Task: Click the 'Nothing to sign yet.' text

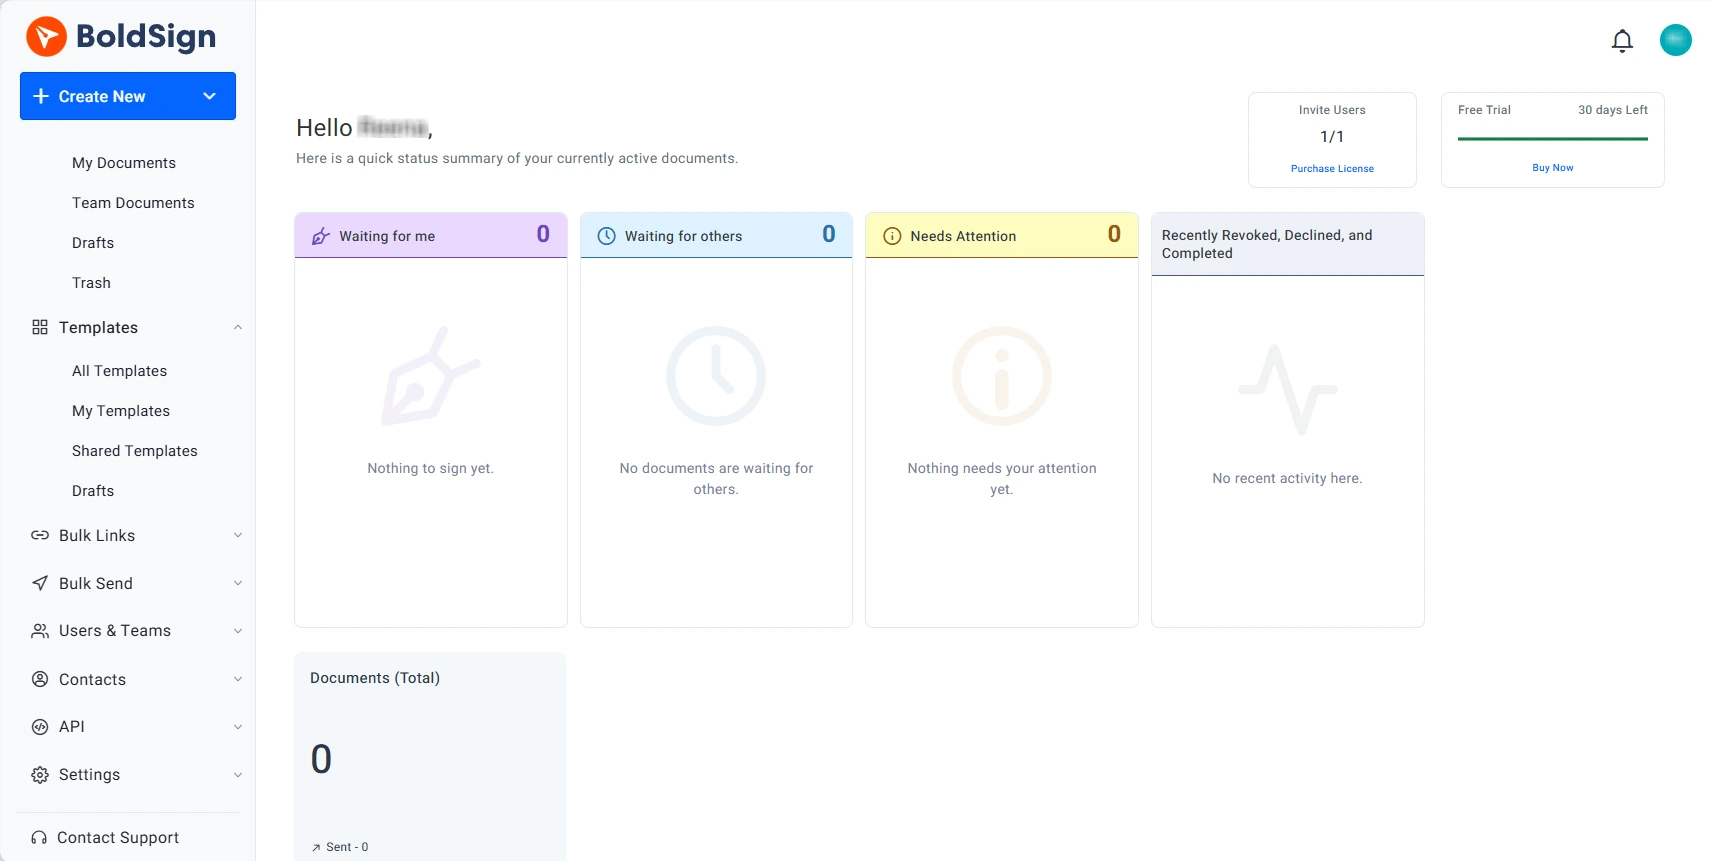Action: click(431, 468)
